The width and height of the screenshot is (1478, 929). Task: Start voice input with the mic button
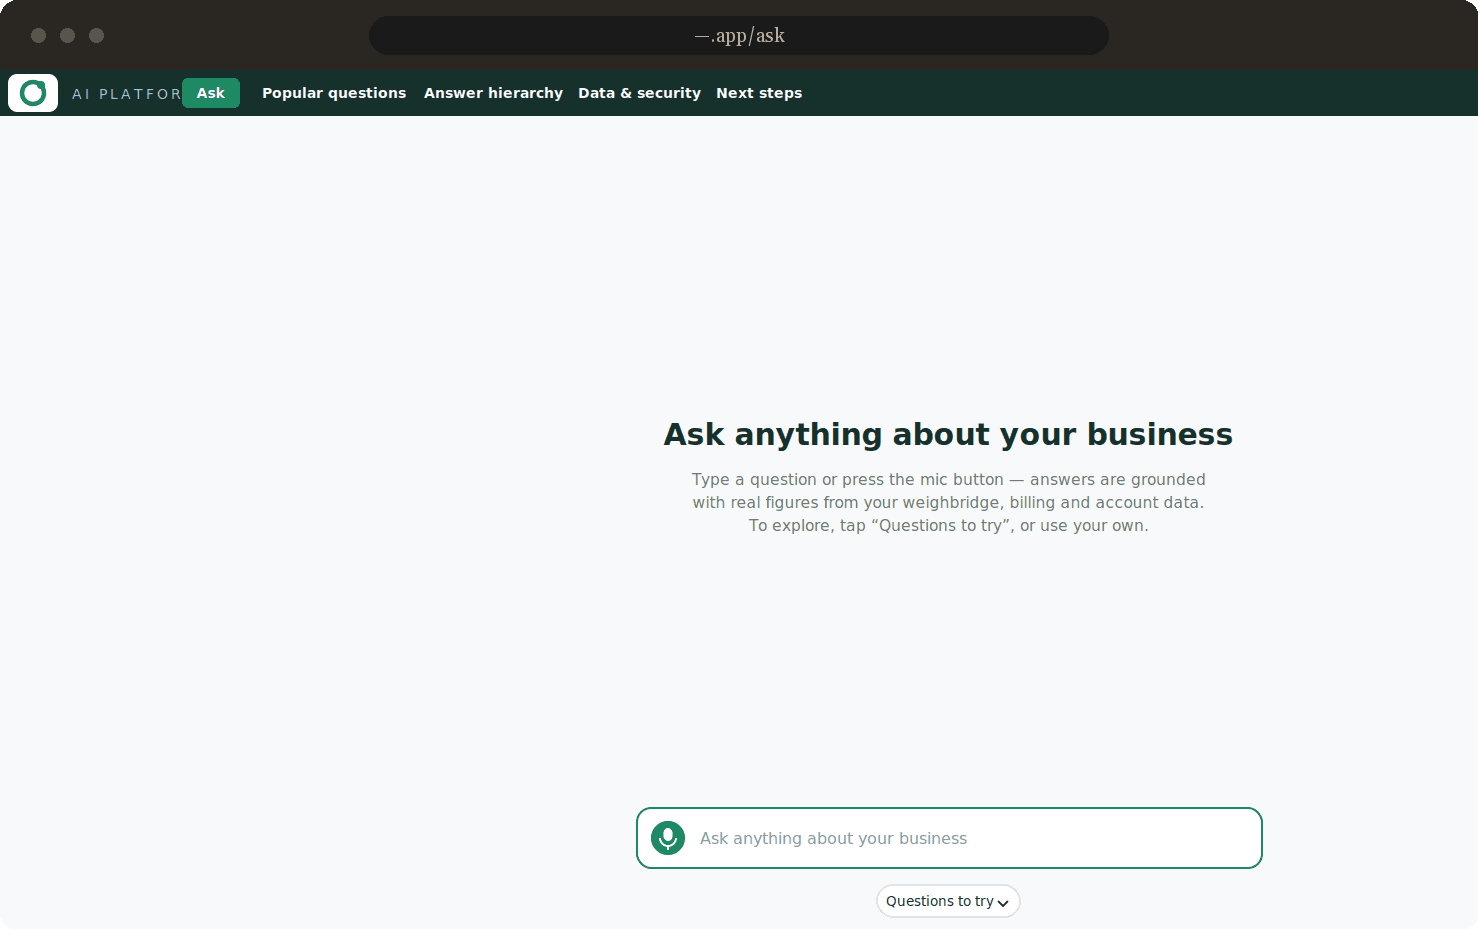click(668, 838)
